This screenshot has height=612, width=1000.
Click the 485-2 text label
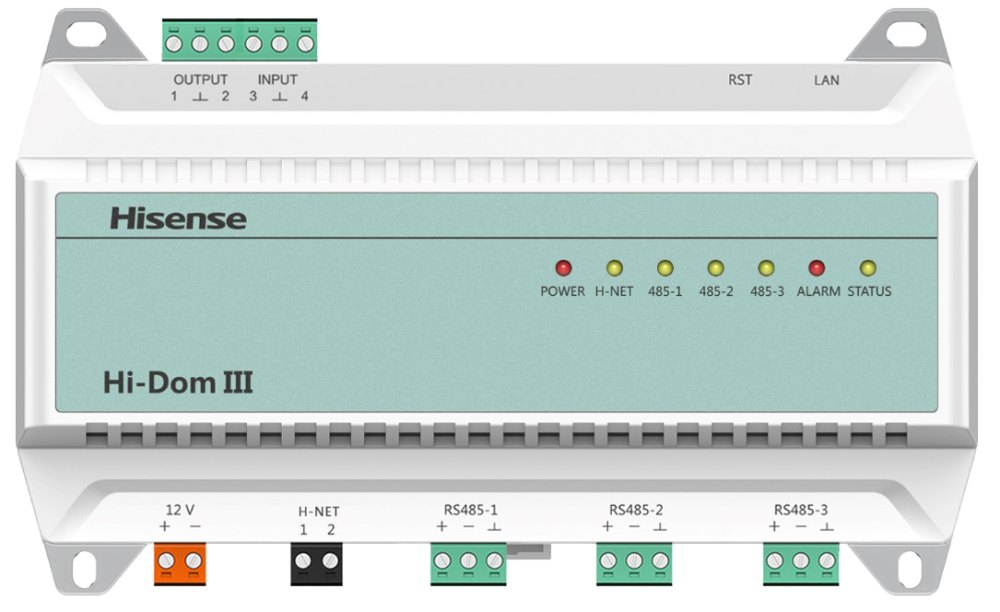[x=716, y=291]
